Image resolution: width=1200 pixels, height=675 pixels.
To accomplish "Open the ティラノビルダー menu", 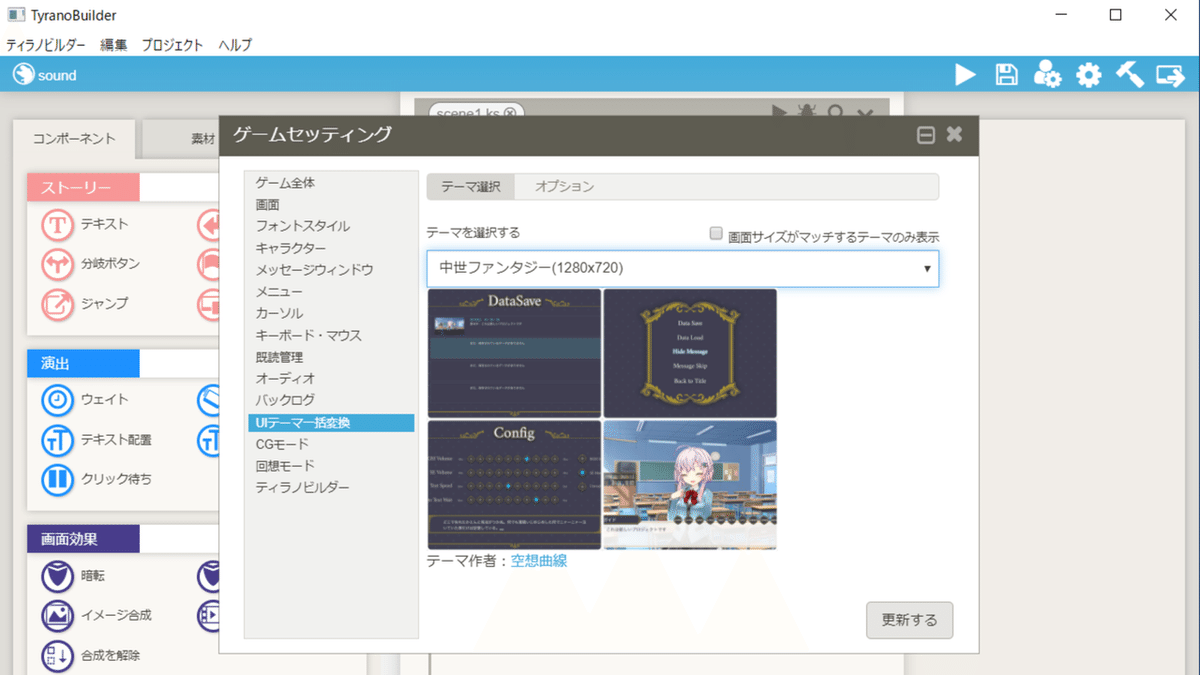I will pyautogui.click(x=46, y=45).
